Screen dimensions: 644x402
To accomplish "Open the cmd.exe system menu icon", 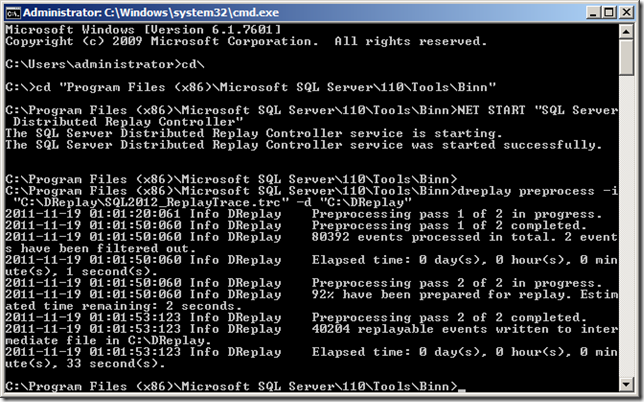I will click(13, 13).
